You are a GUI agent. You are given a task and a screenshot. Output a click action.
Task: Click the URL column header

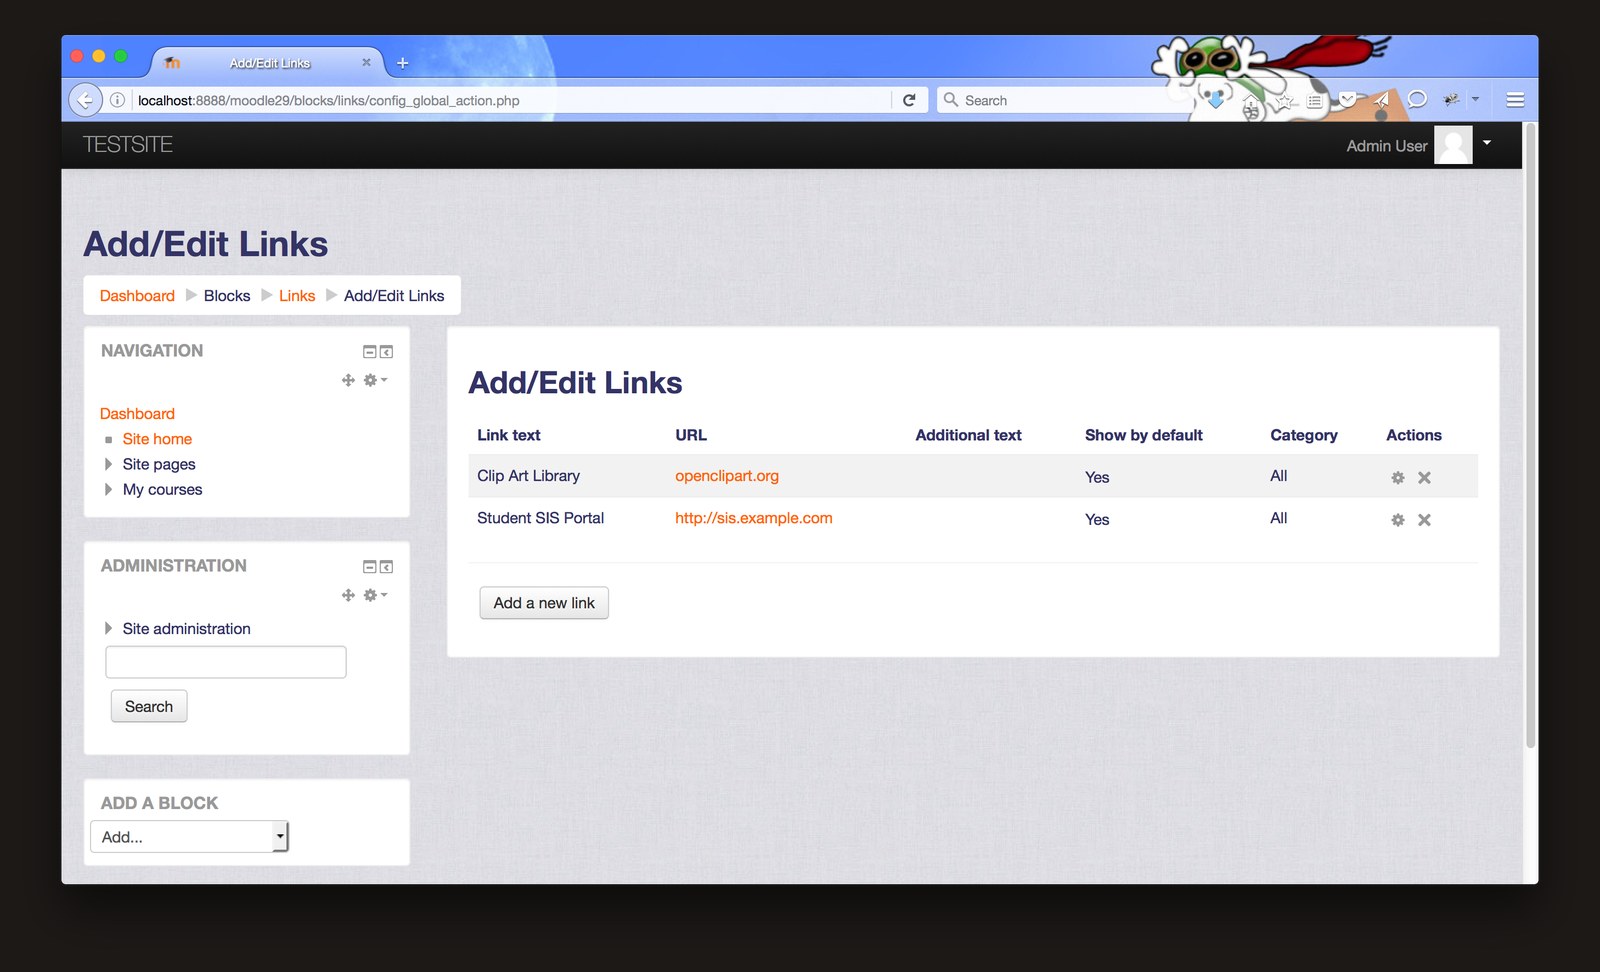[x=691, y=435]
